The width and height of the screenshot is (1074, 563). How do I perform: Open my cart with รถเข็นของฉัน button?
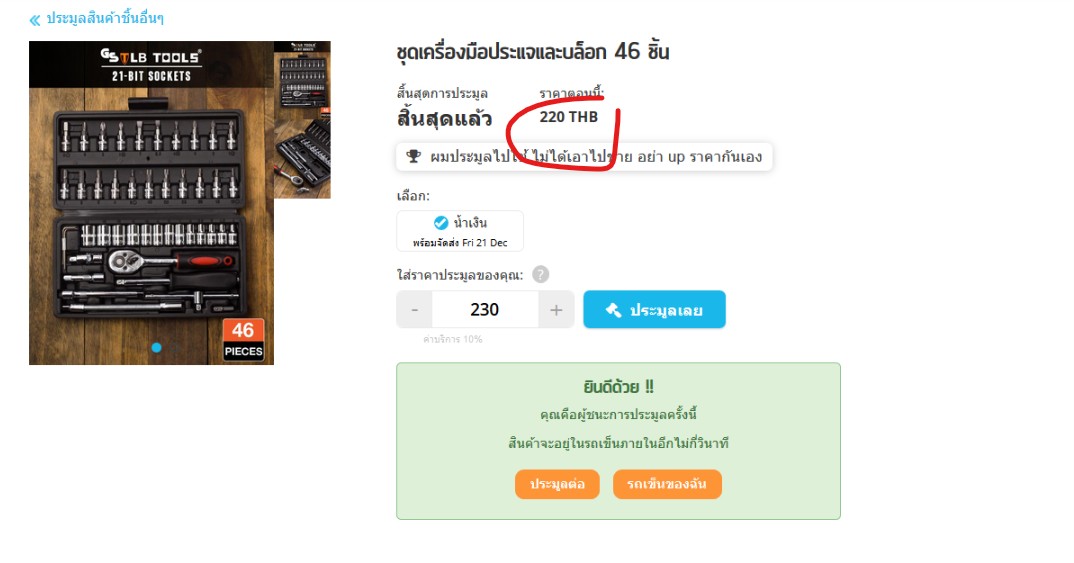click(x=666, y=484)
